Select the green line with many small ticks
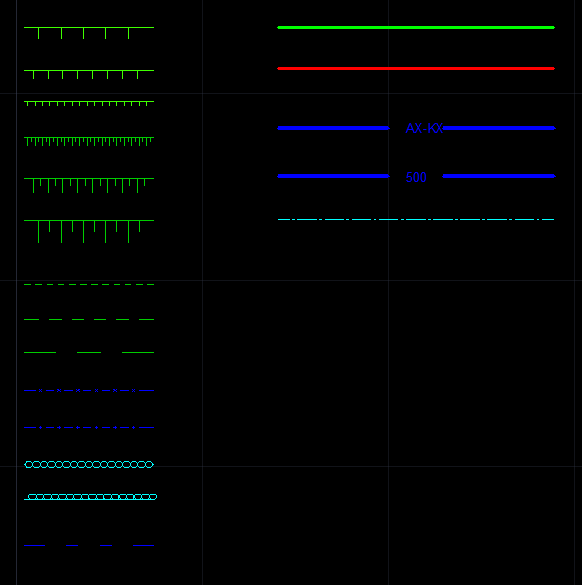This screenshot has width=582, height=585. 89,103
